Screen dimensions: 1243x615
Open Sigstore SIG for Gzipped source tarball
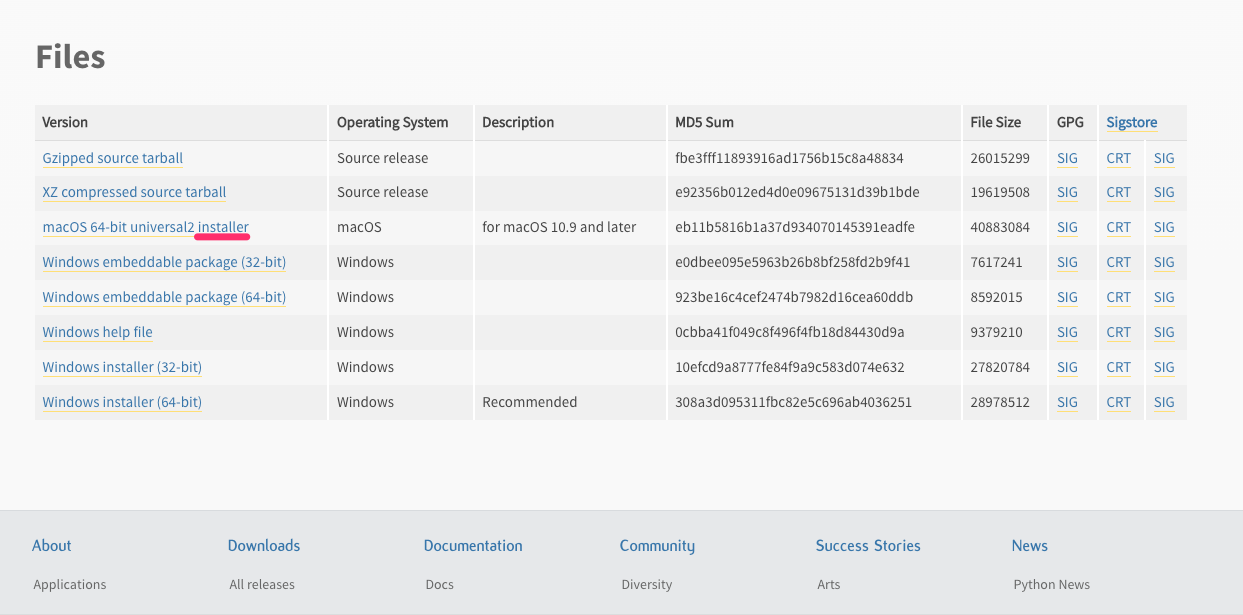pyautogui.click(x=1164, y=158)
